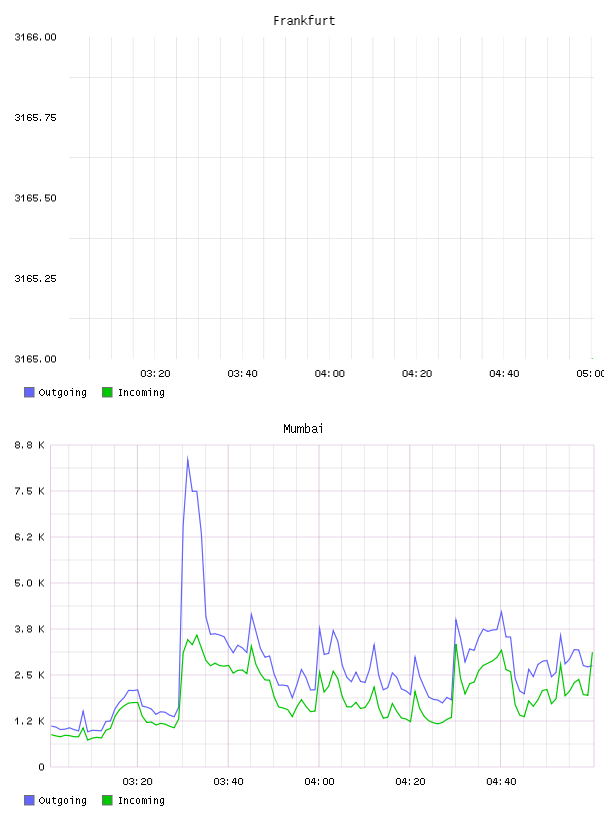The width and height of the screenshot is (608, 816).
Task: Click the 3166.00 y-axis value in Frankfurt
Action: pyautogui.click(x=35, y=37)
